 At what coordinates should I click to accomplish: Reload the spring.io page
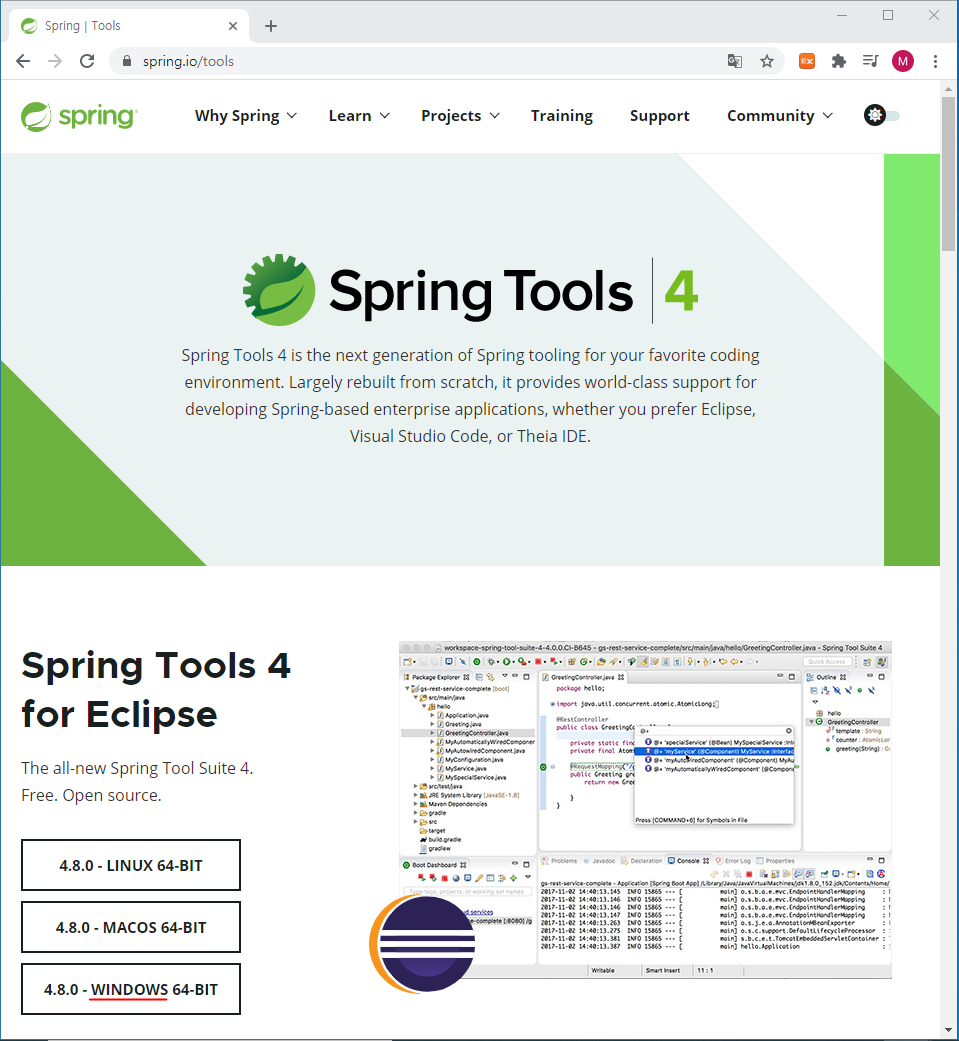tap(87, 61)
